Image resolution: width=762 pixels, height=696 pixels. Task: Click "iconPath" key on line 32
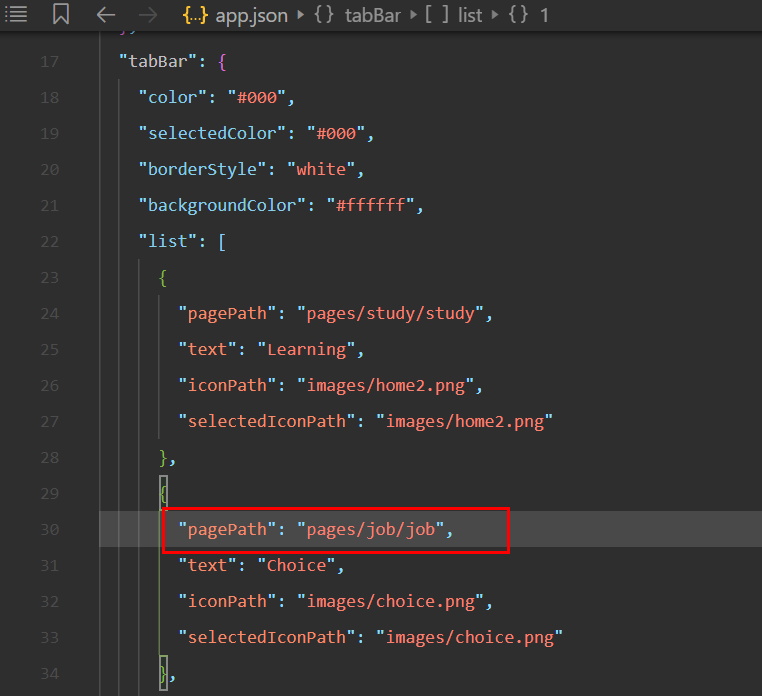click(227, 602)
